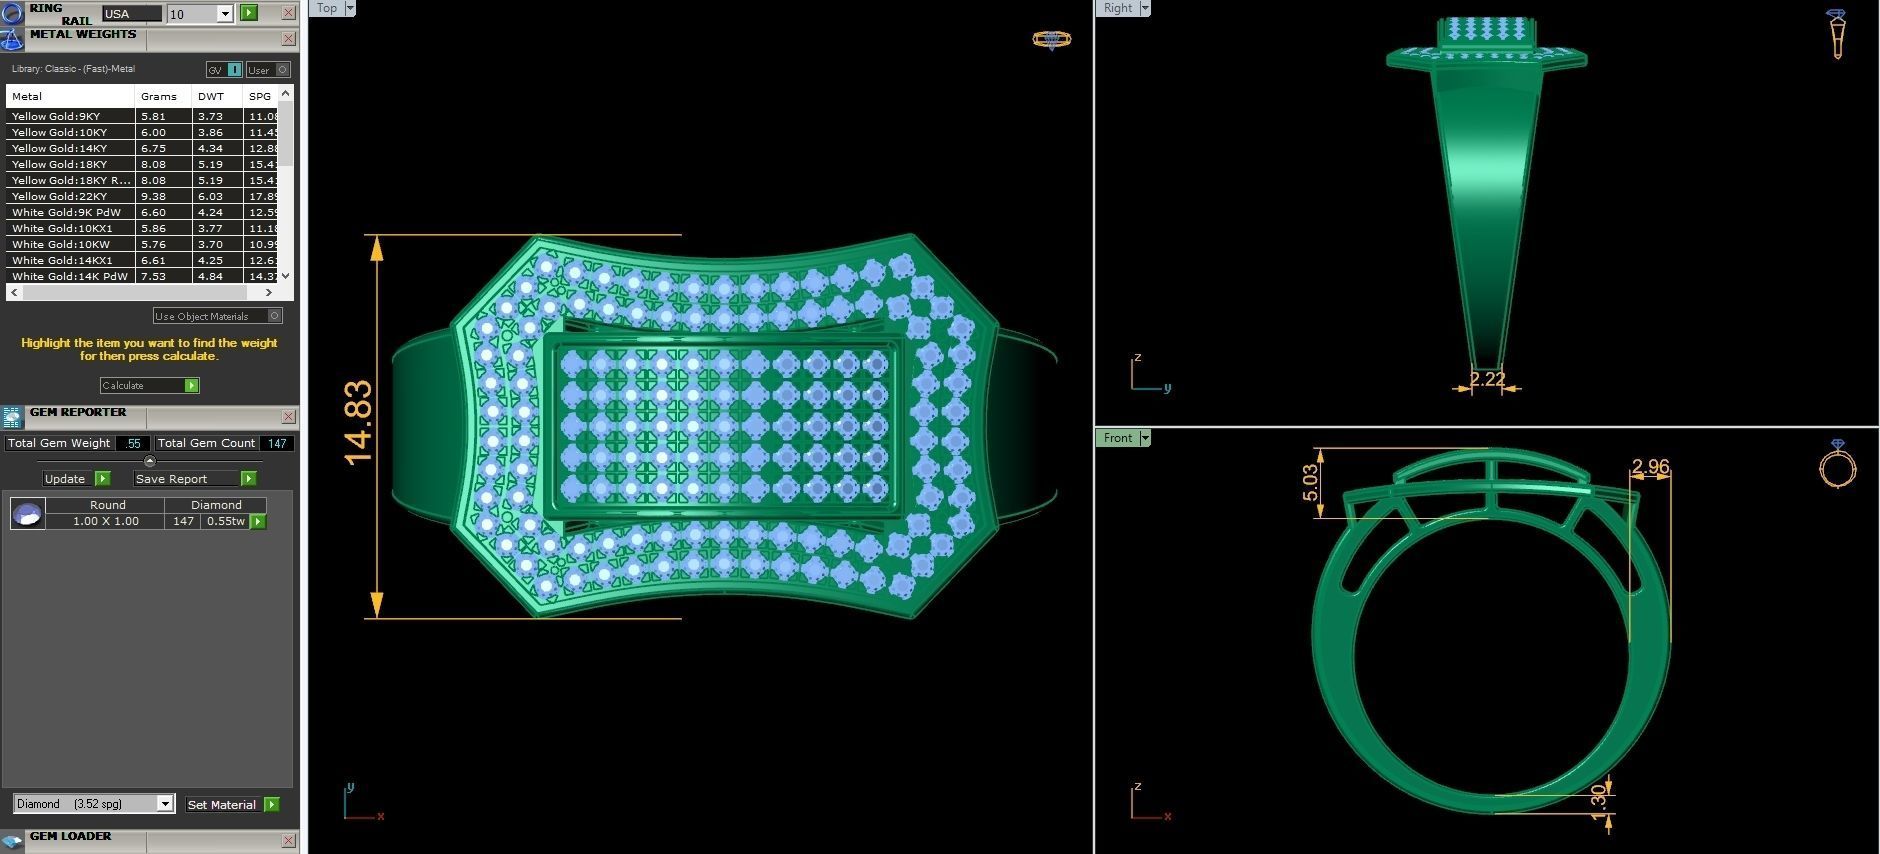Viewport: 1880px width, 854px height.
Task: Click metal table scroll right arrow
Action: (269, 292)
